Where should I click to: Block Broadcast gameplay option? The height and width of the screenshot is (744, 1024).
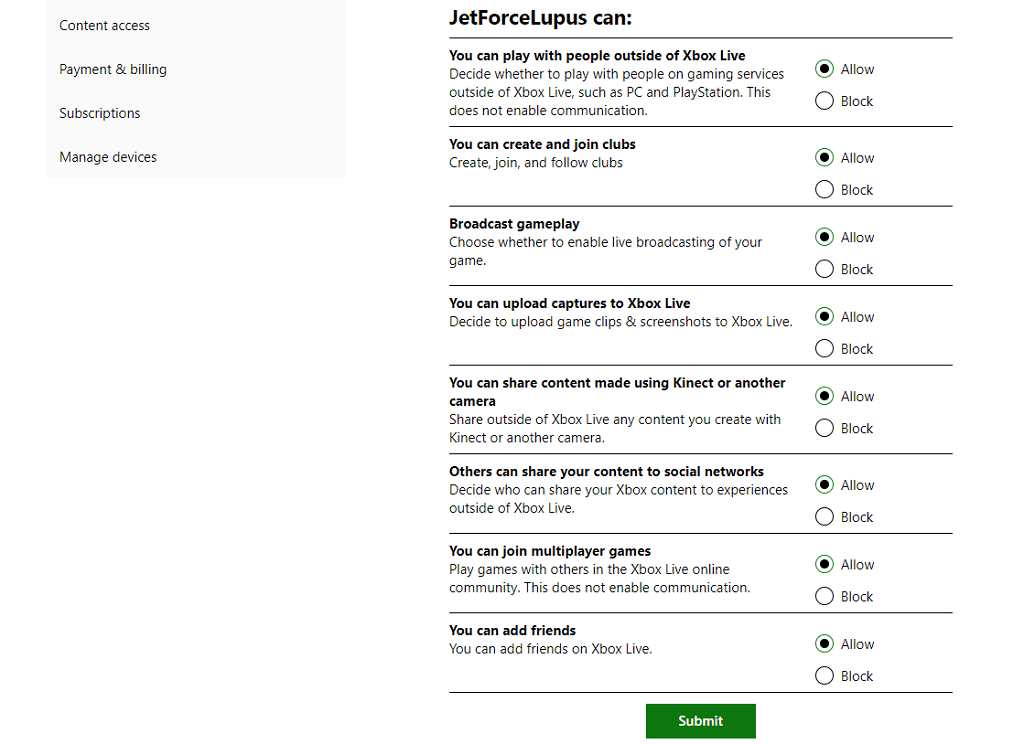[825, 269]
